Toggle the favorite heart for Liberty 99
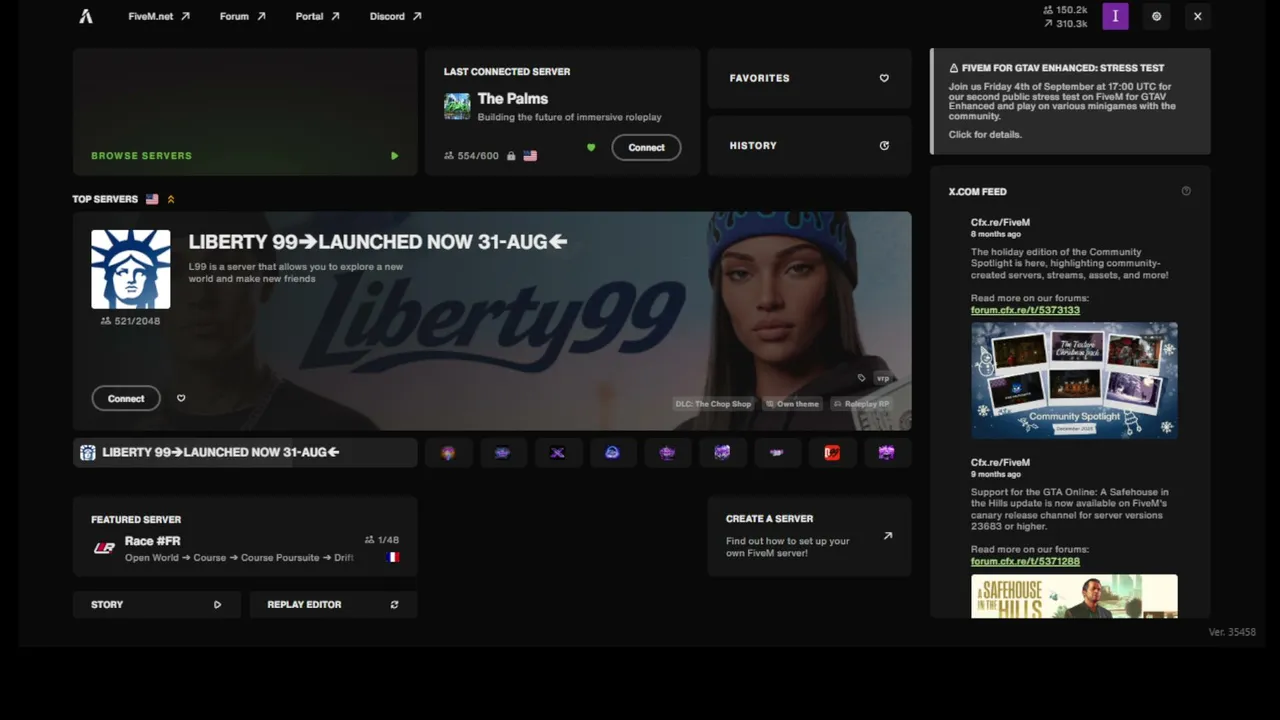This screenshot has width=1280, height=720. pos(181,398)
